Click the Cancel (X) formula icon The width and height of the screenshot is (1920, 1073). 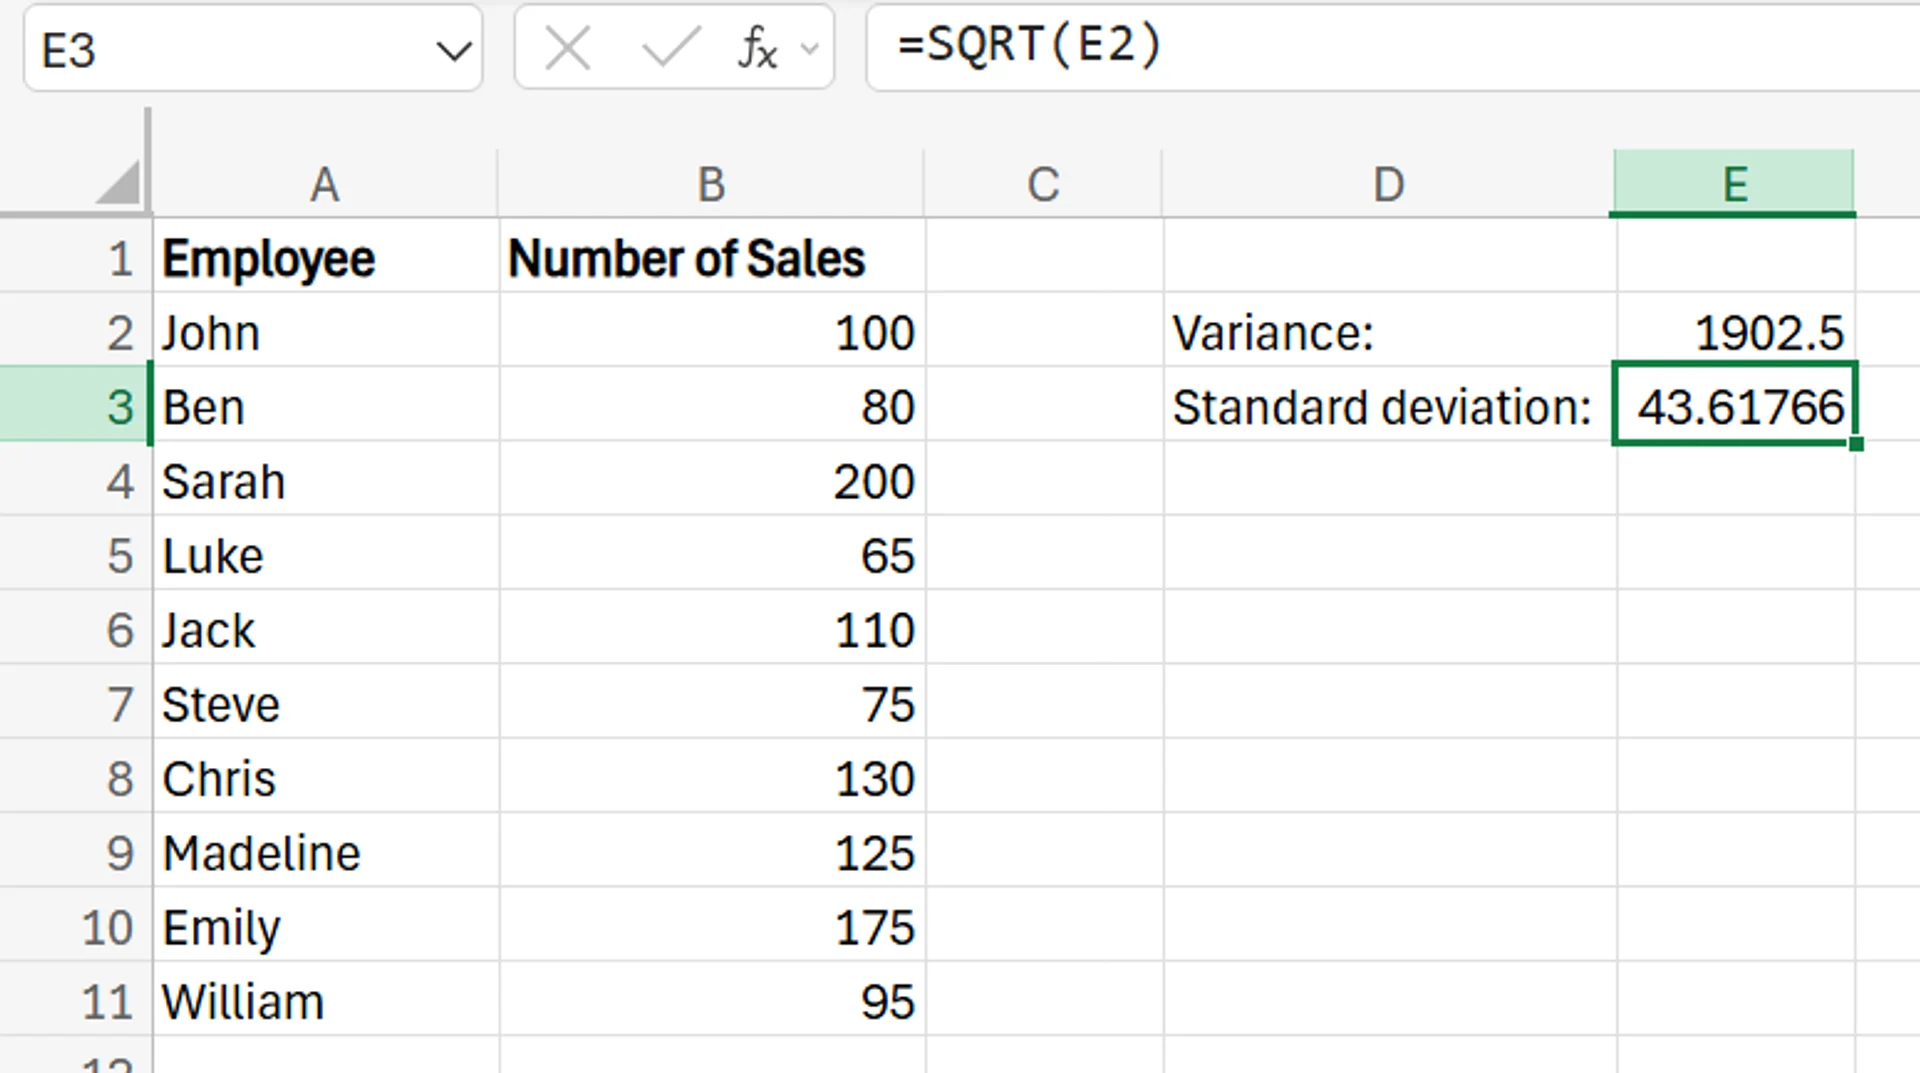(x=567, y=48)
